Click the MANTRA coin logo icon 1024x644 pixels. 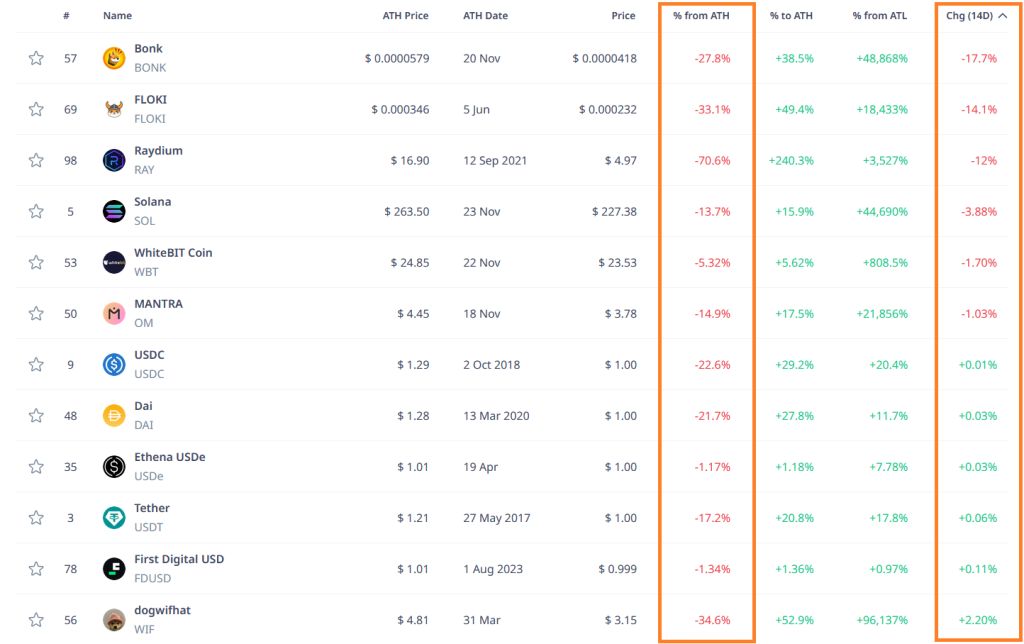(114, 314)
